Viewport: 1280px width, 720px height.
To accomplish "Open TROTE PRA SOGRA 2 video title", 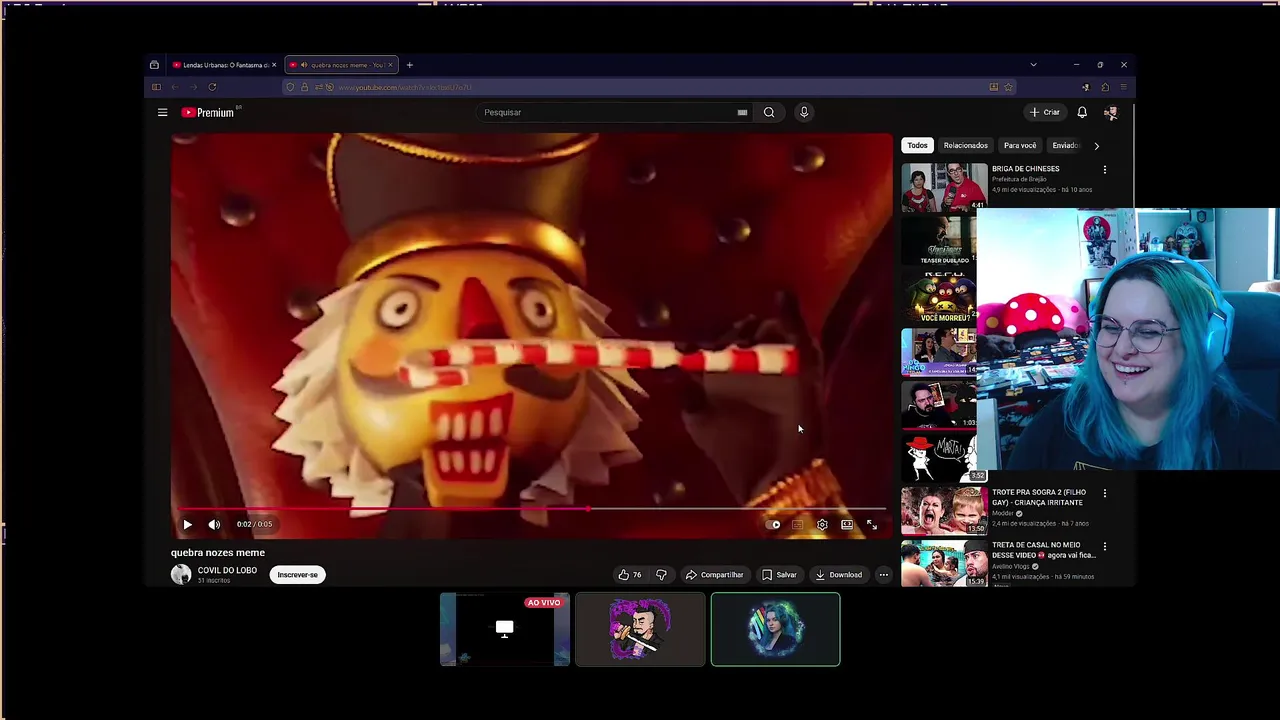I will tap(1038, 497).
